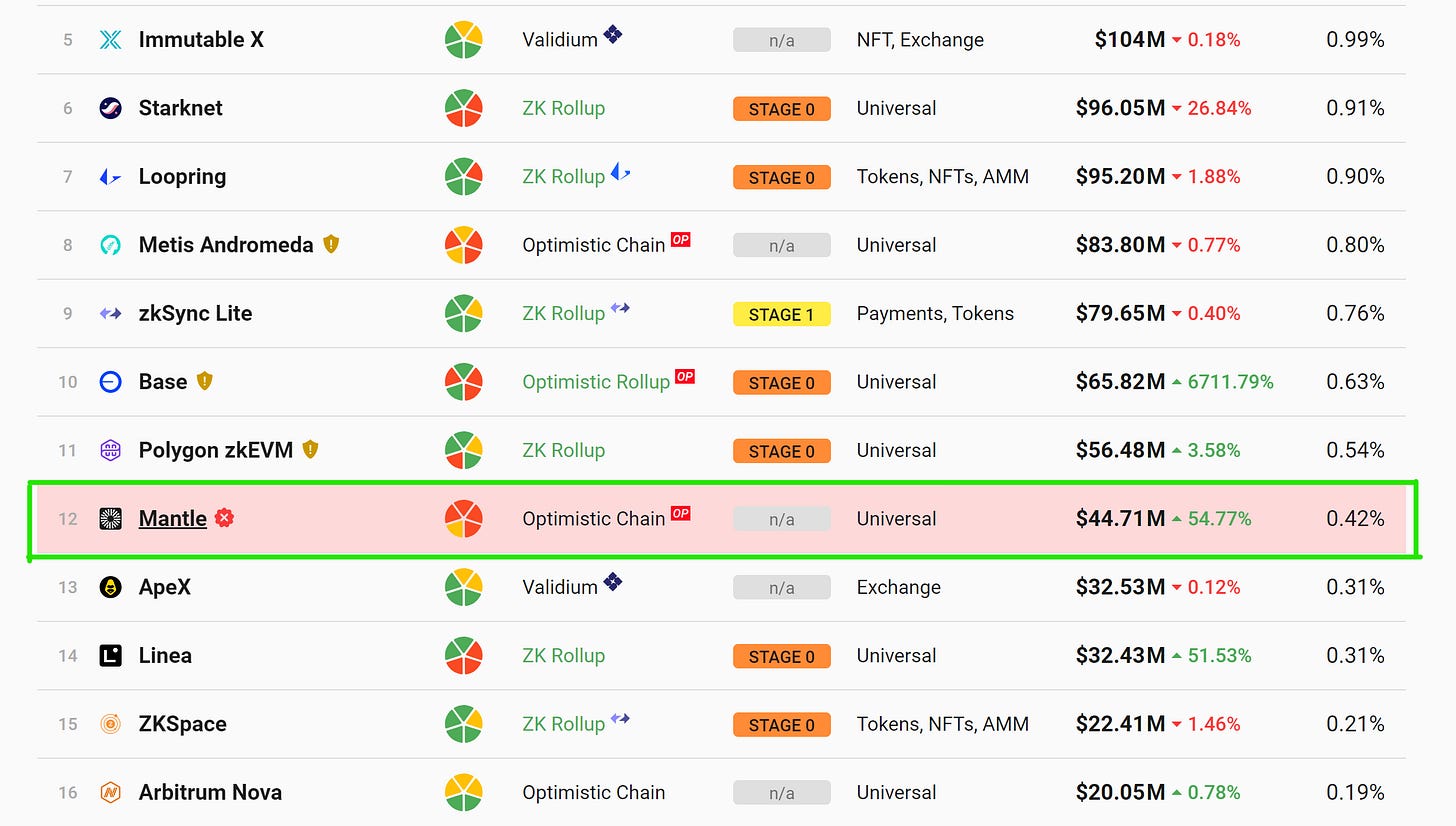Click the ApeX logo icon
The height and width of the screenshot is (826, 1456).
point(110,587)
